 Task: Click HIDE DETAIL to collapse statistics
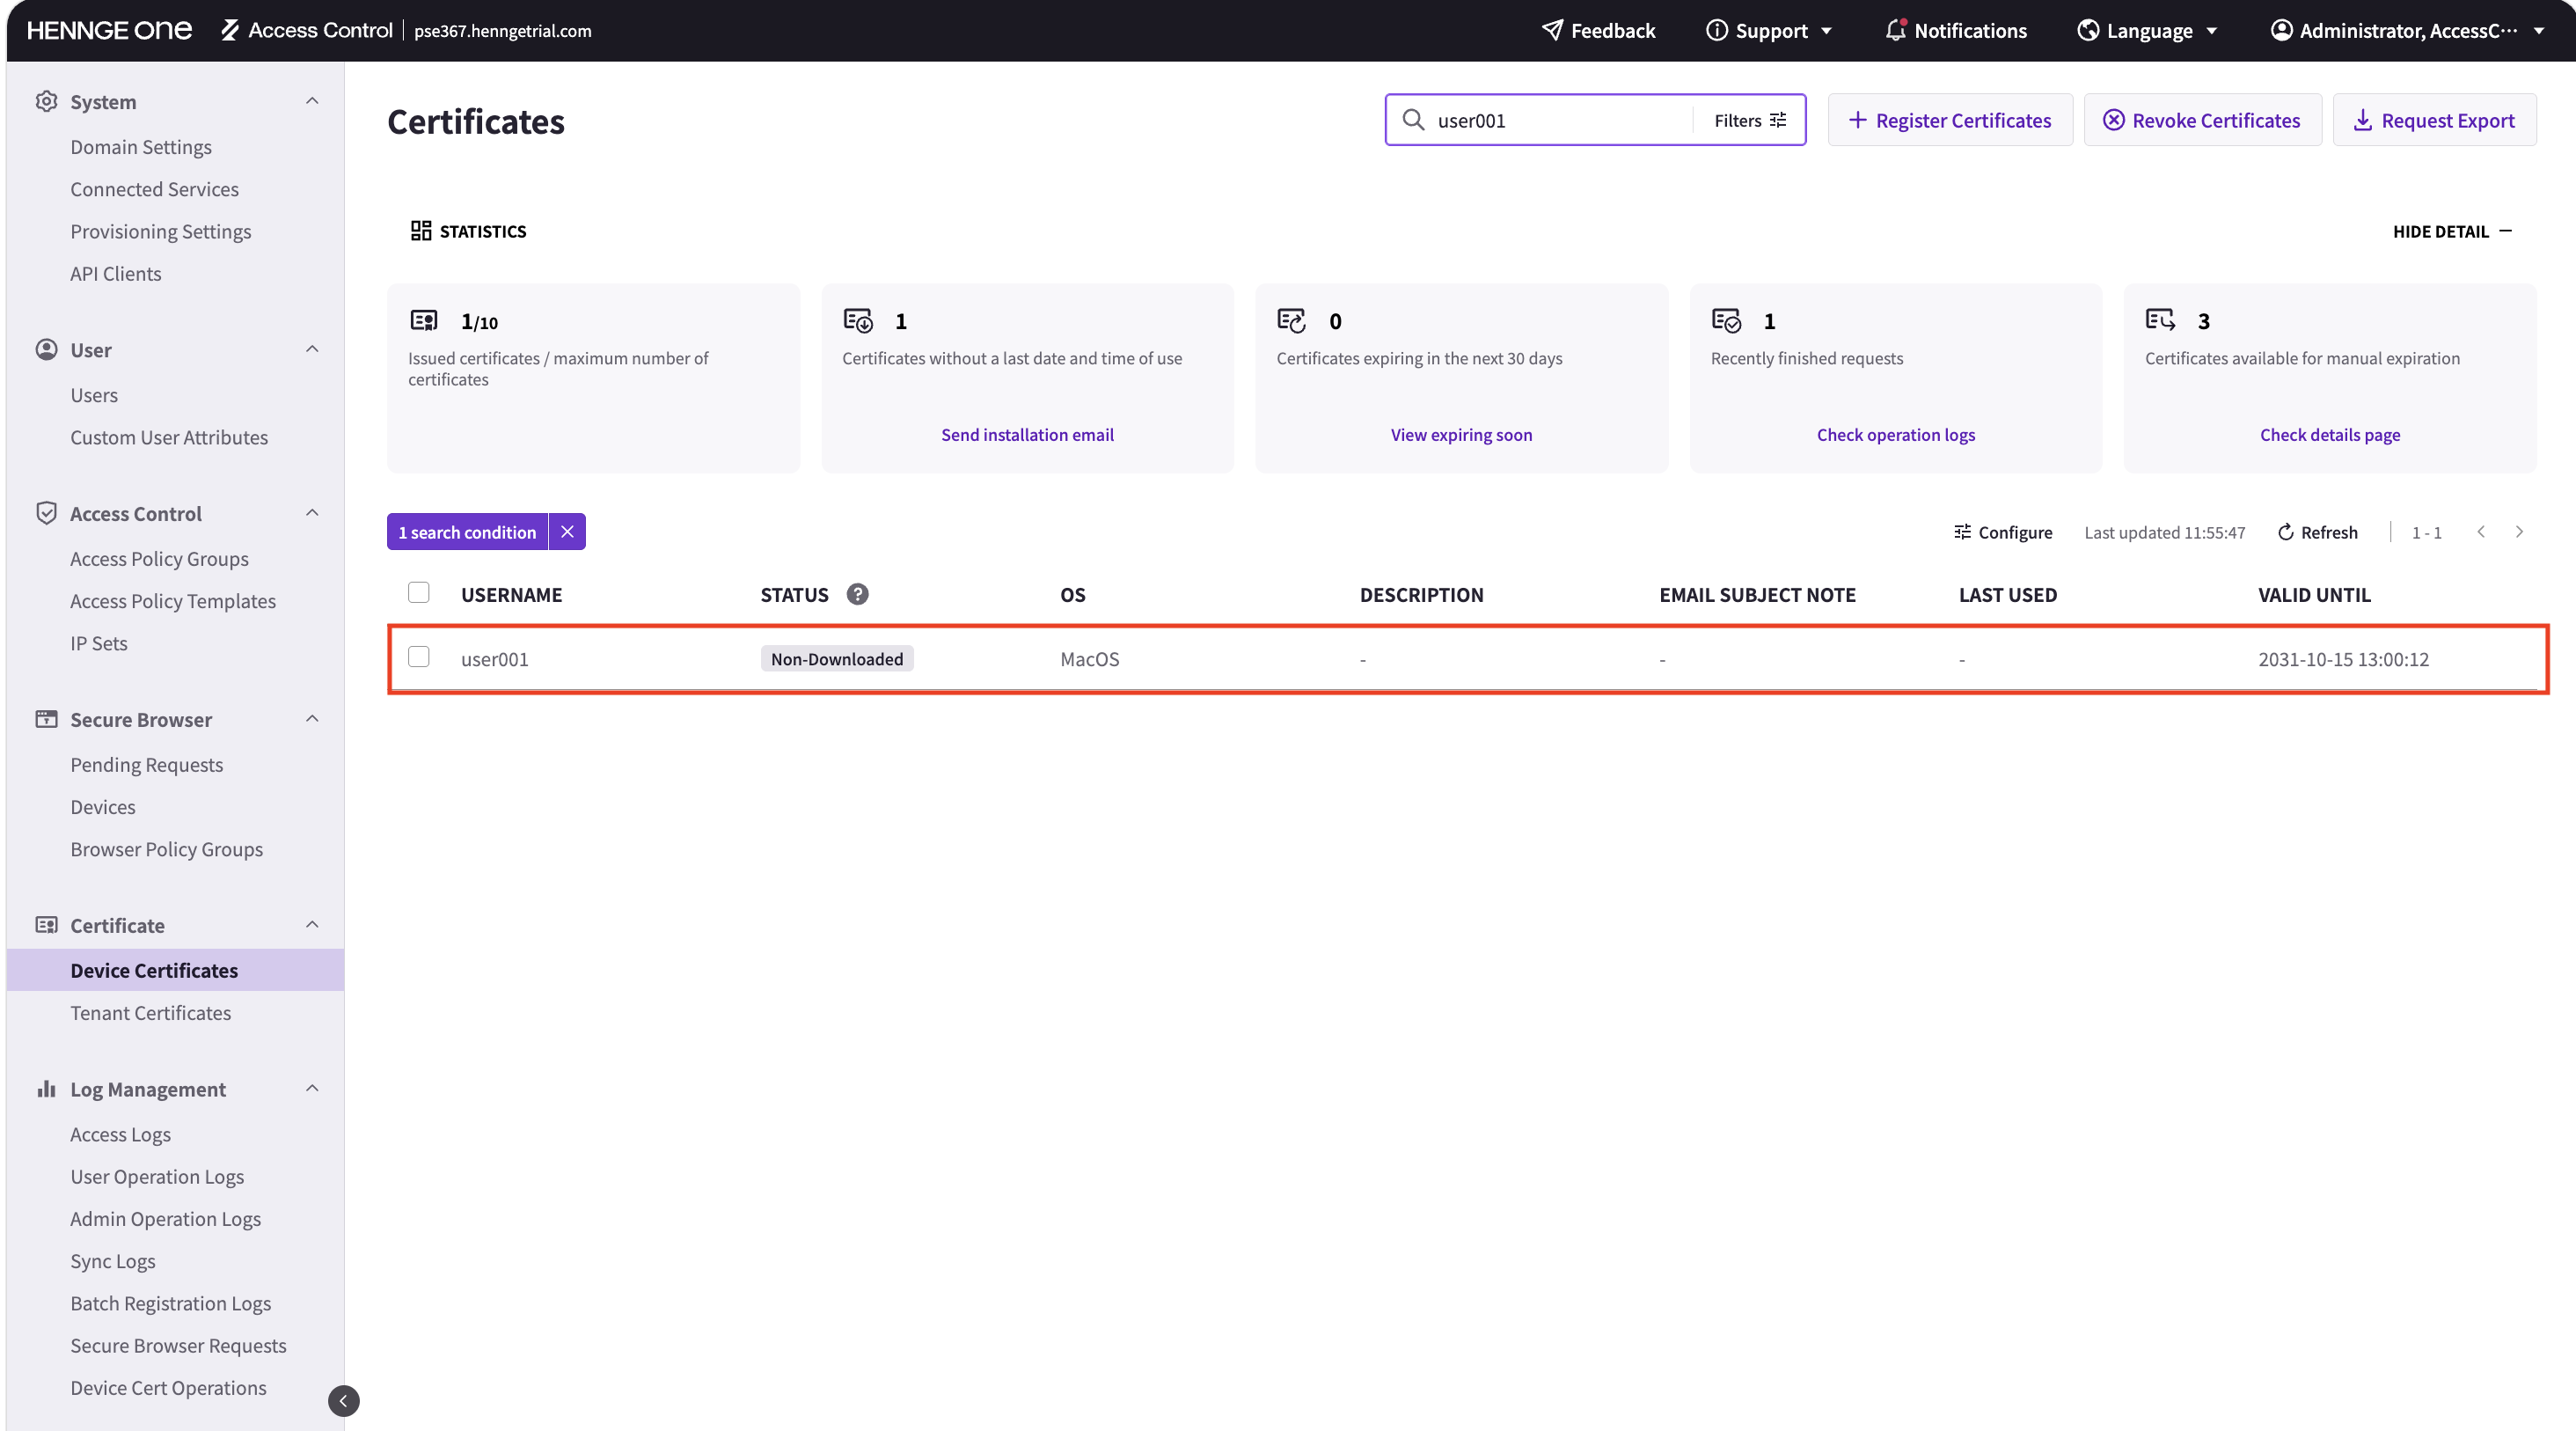point(2452,231)
